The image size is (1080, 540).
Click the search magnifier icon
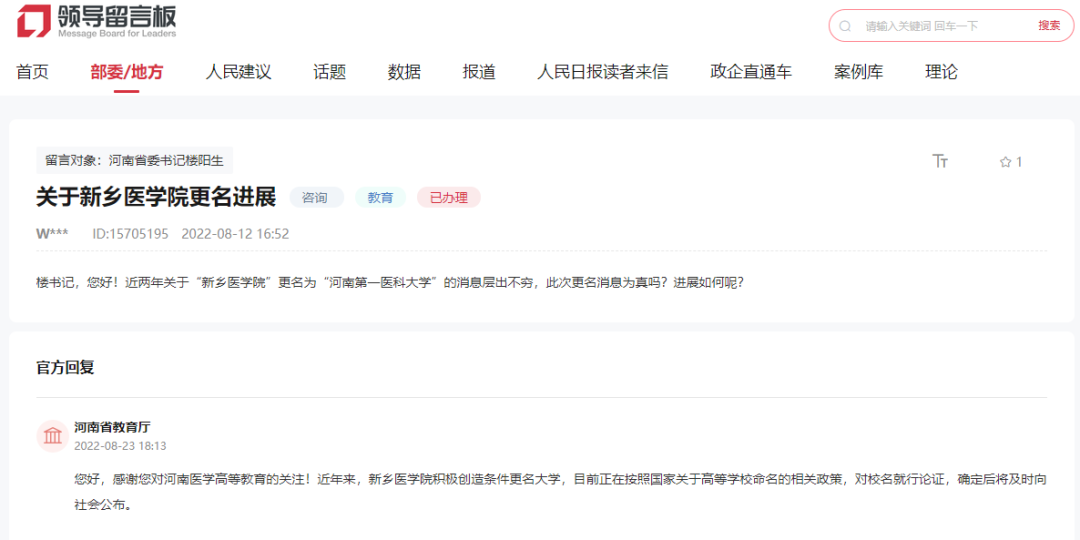[x=845, y=26]
